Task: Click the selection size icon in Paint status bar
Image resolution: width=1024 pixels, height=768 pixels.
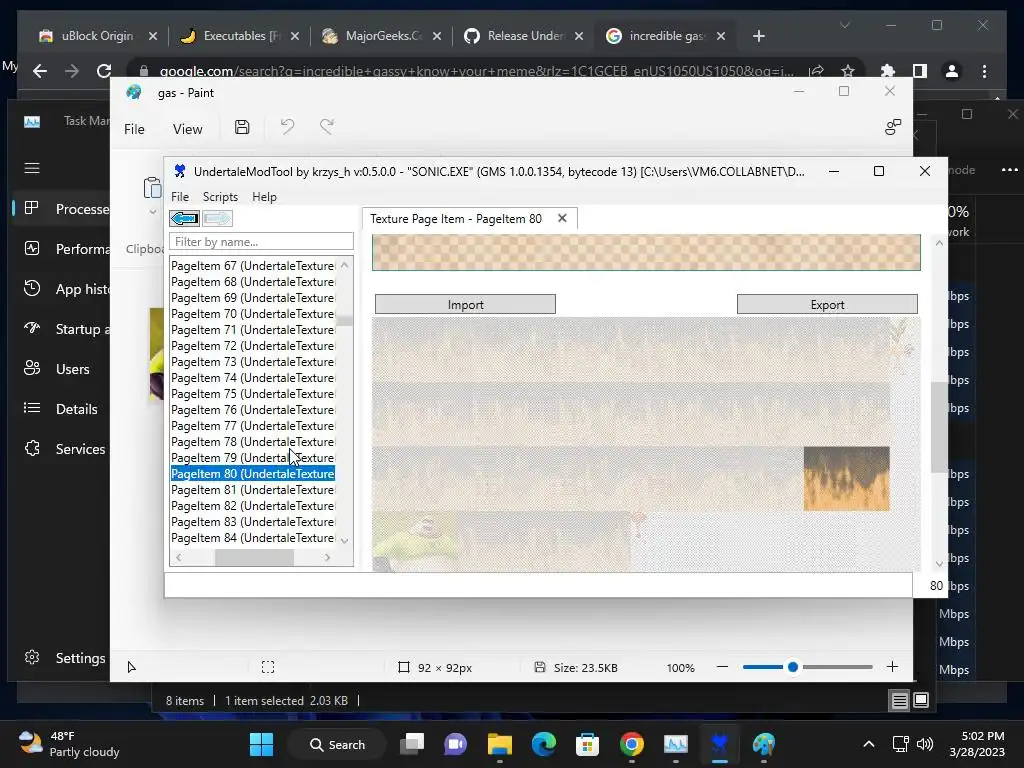Action: [x=268, y=667]
